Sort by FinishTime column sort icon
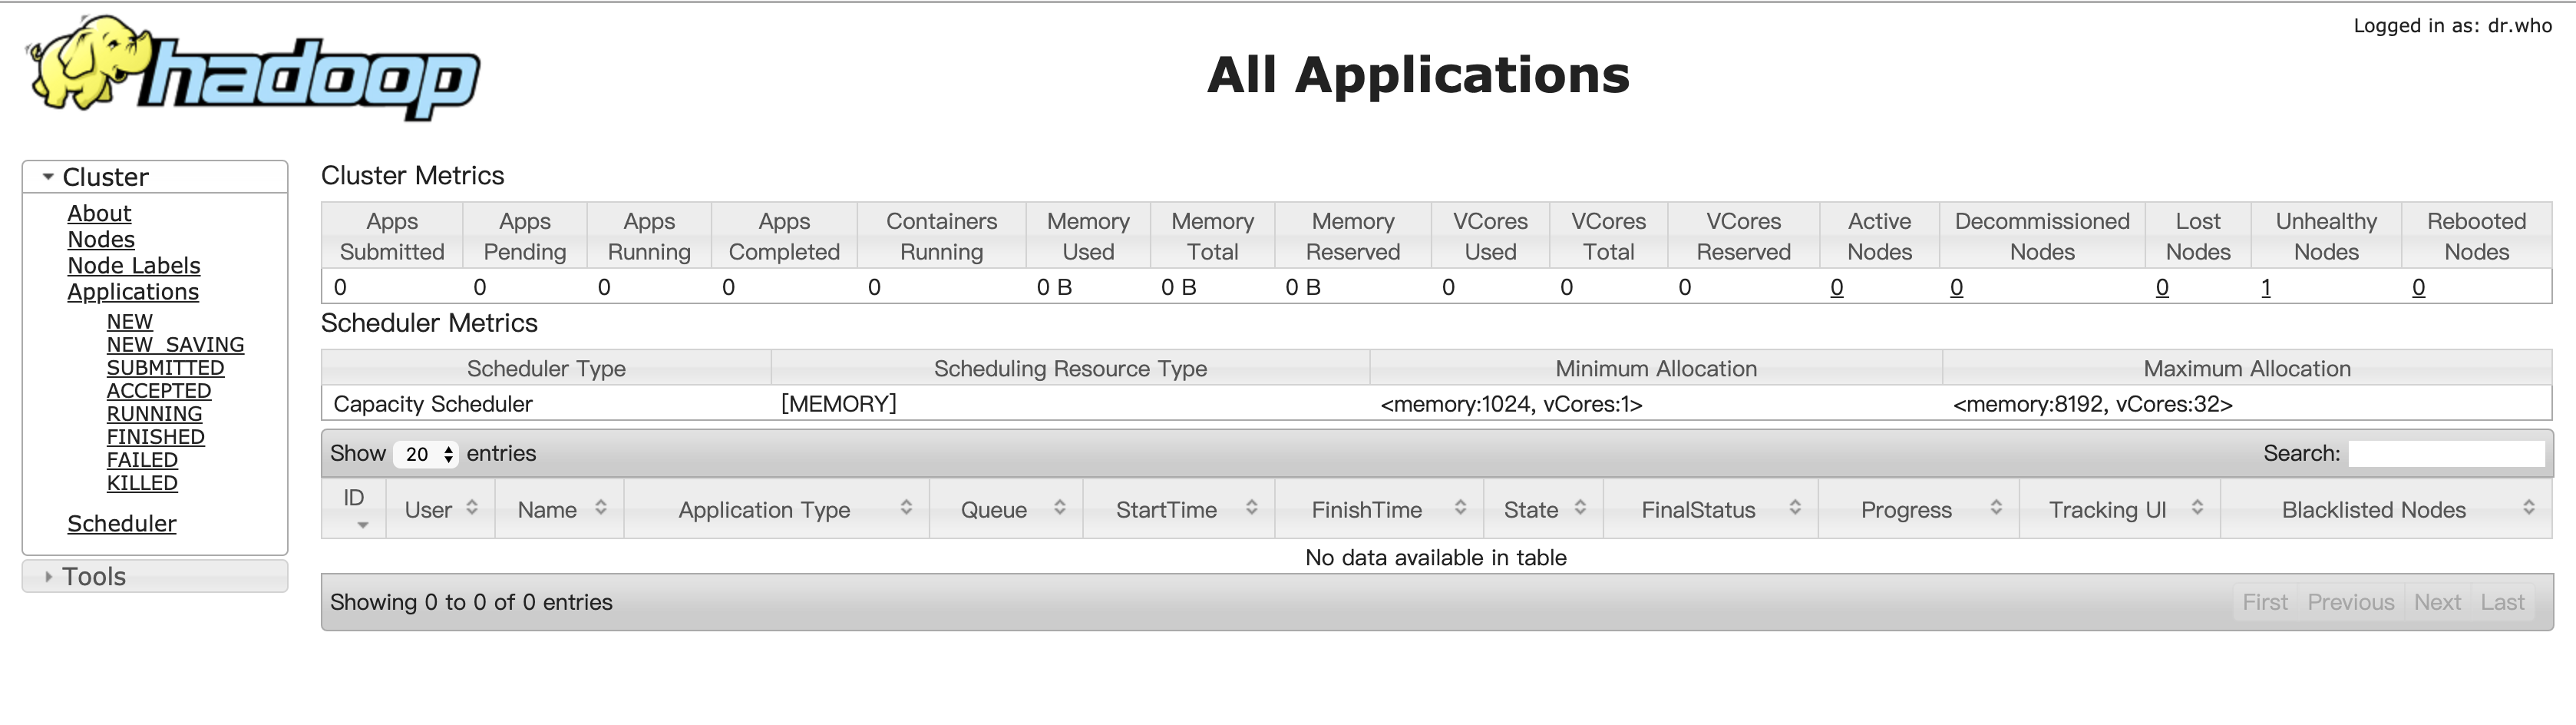 1461,508
